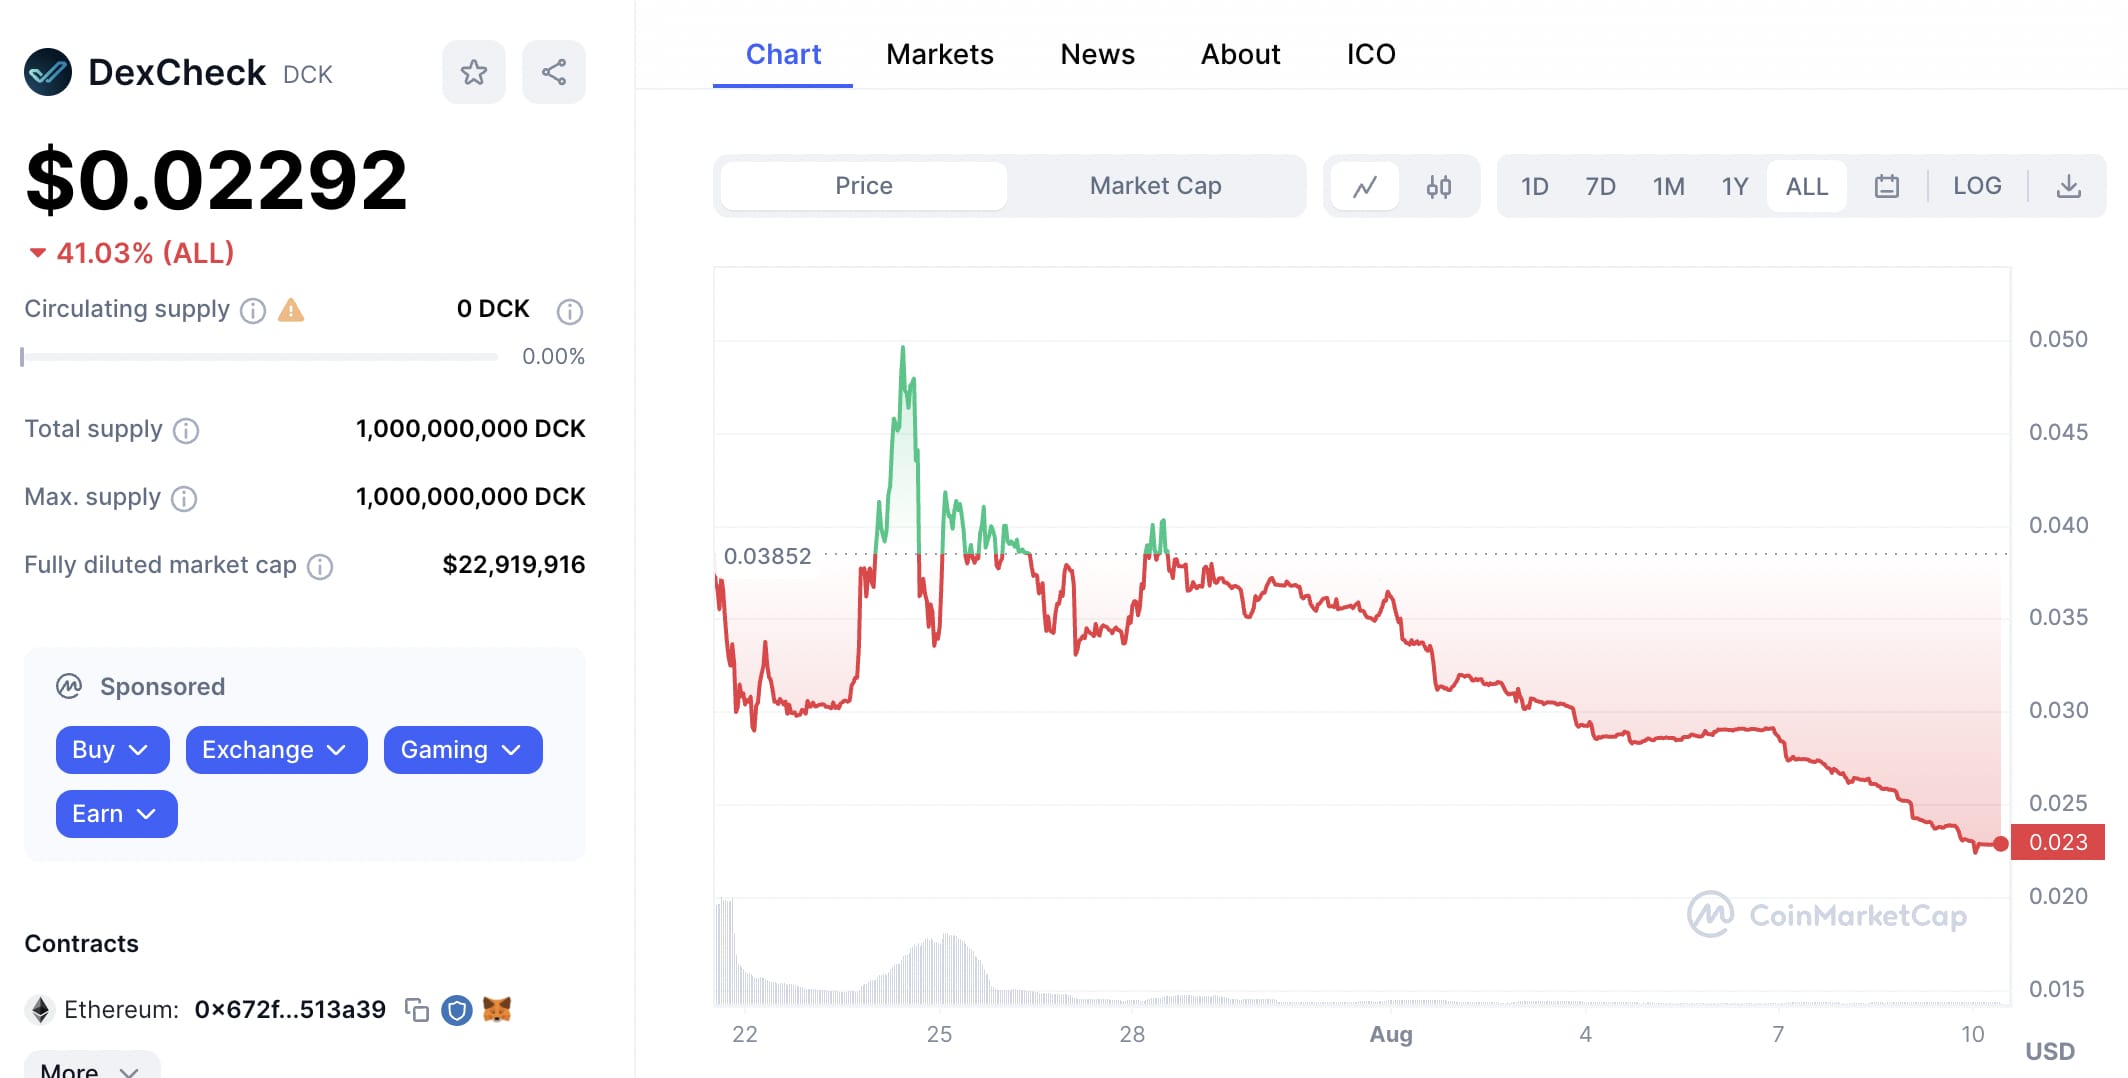The width and height of the screenshot is (2128, 1078).
Task: Switch to line chart view icon
Action: (x=1365, y=187)
